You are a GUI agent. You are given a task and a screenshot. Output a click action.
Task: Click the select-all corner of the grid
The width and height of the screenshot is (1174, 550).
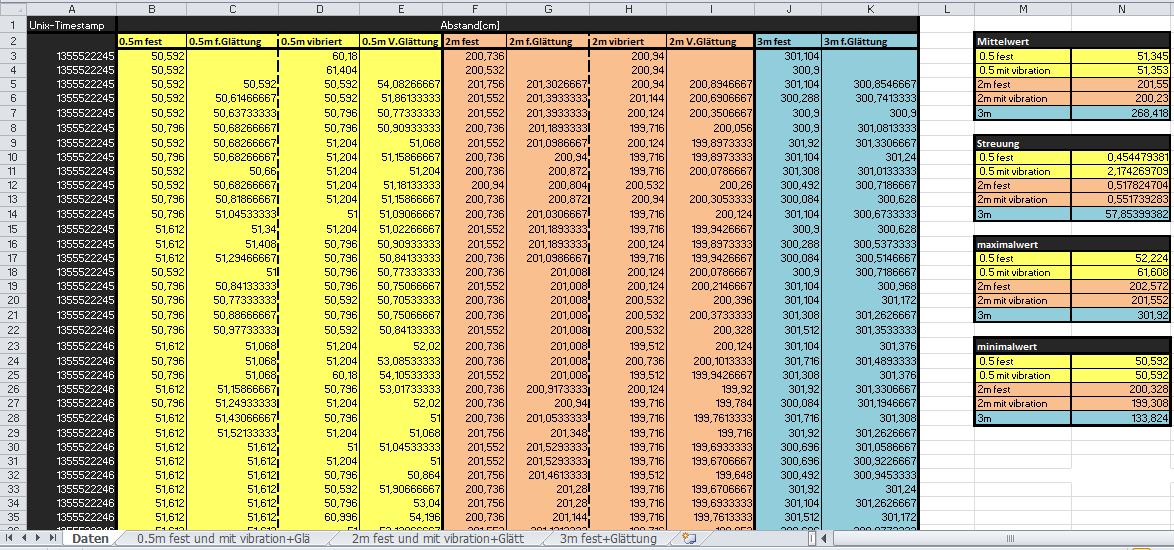tap(13, 8)
